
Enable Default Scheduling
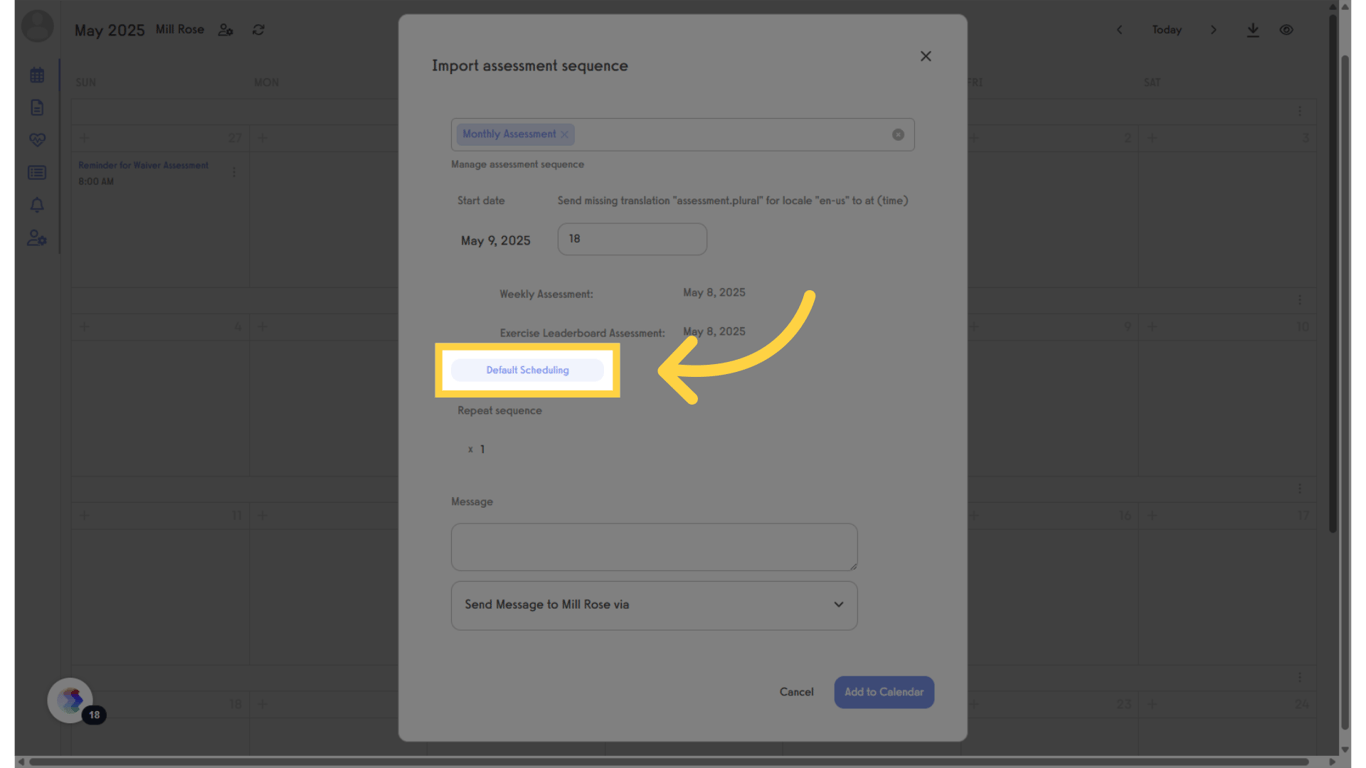coord(527,369)
